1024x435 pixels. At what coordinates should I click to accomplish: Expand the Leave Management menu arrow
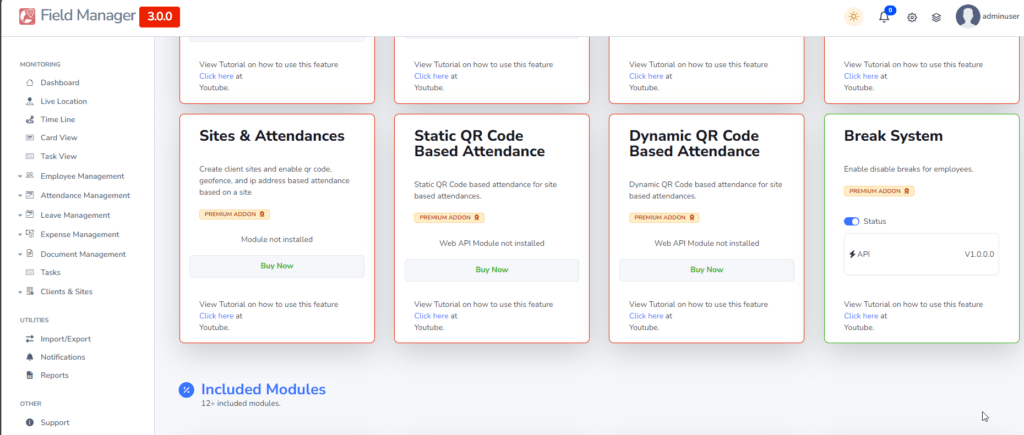click(21, 215)
